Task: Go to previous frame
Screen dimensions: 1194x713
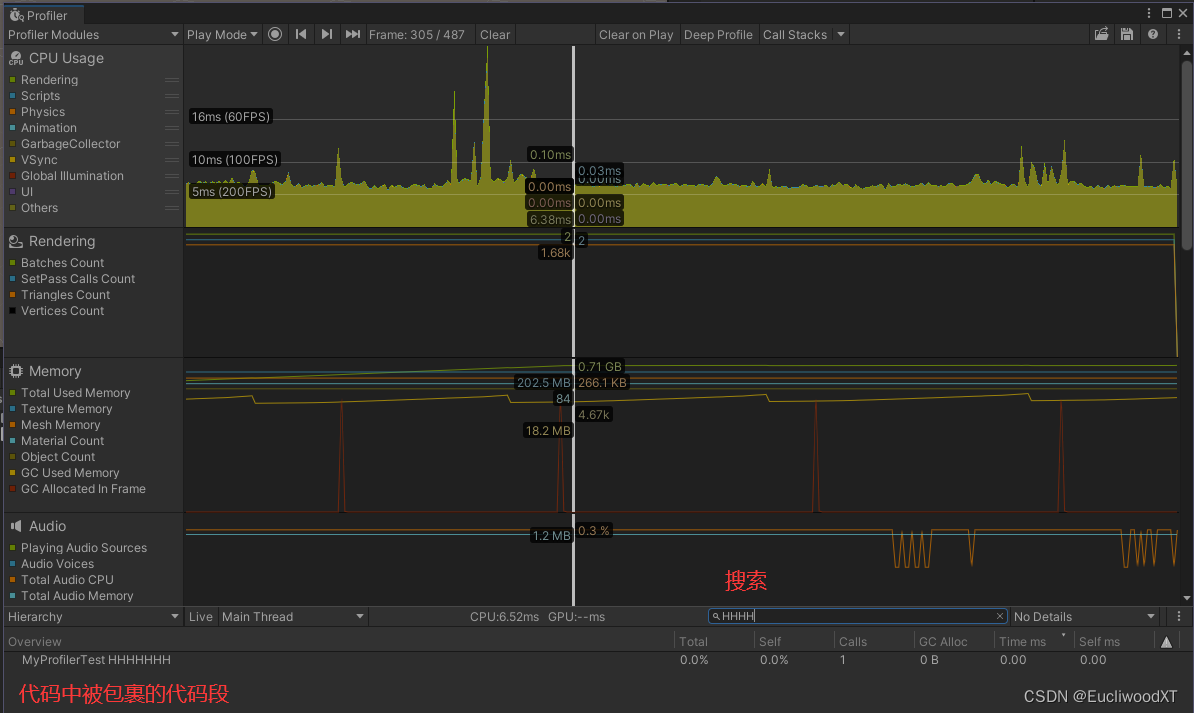Action: pyautogui.click(x=301, y=34)
